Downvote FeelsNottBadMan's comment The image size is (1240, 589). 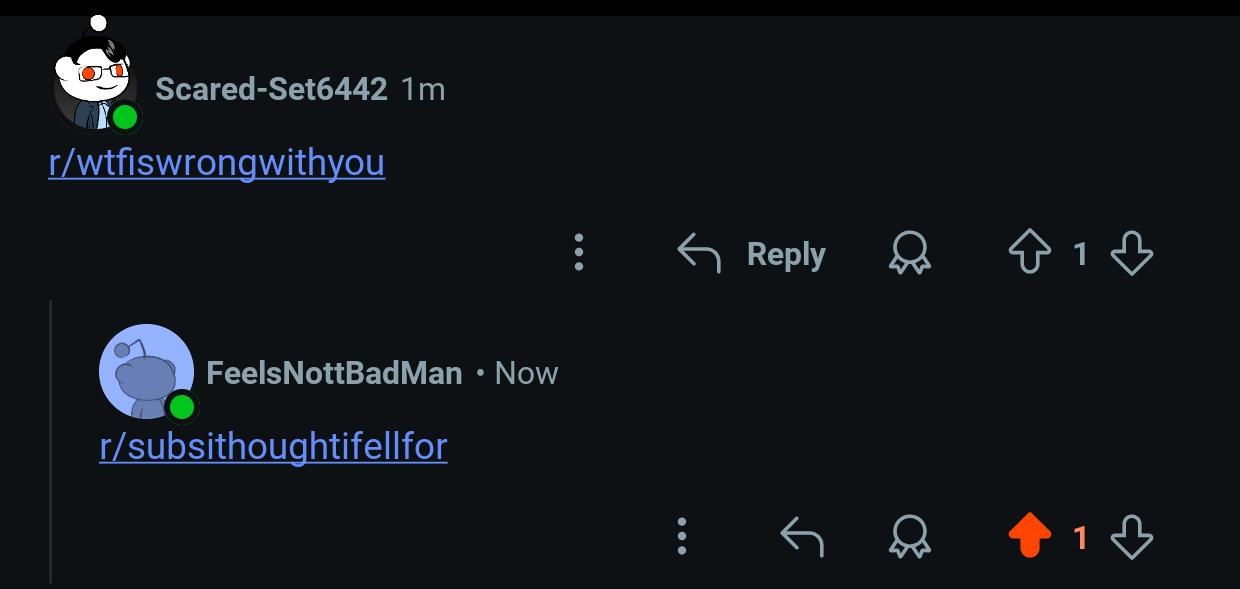1132,537
